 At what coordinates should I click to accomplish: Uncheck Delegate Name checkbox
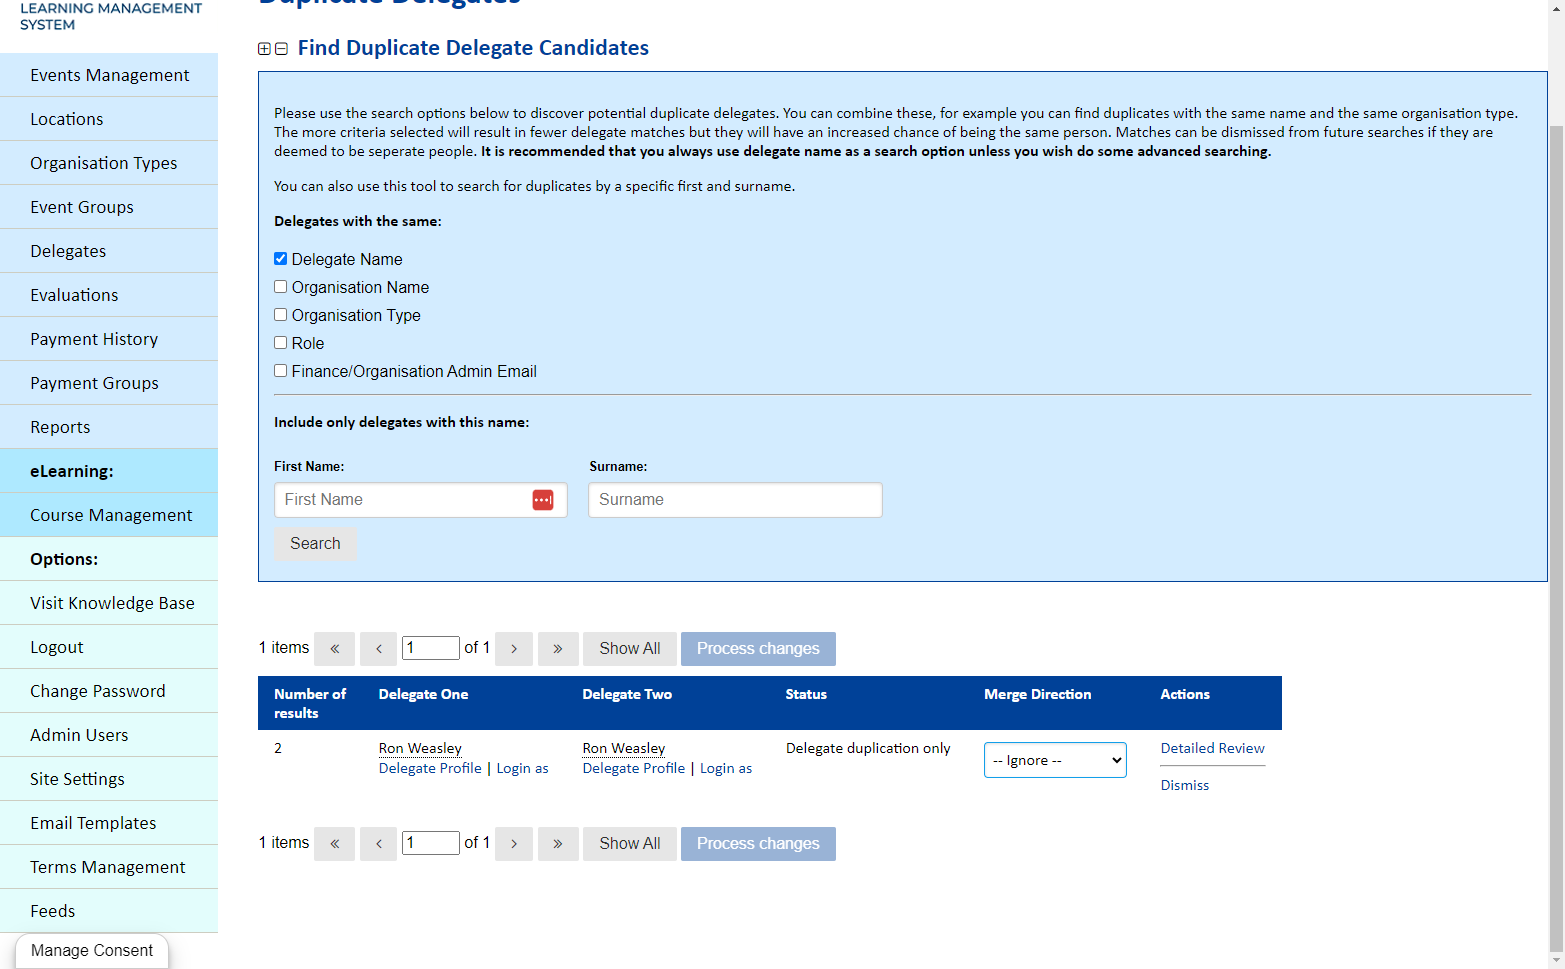[281, 259]
